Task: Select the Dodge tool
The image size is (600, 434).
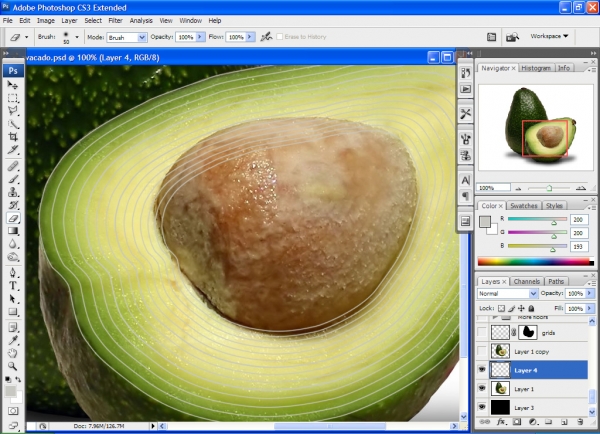Action: pyautogui.click(x=13, y=257)
